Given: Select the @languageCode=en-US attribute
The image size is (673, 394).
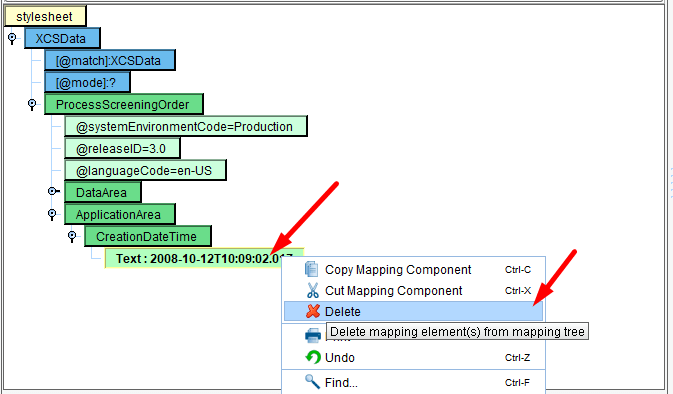Looking at the screenshot, I should coord(145,170).
